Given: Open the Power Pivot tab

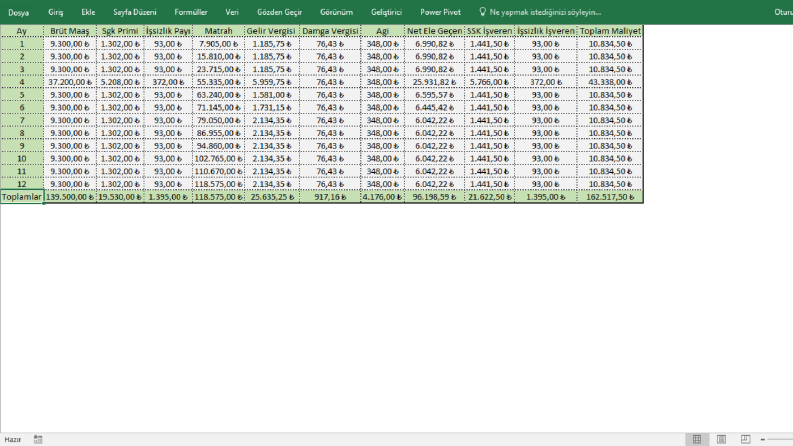Looking at the screenshot, I should [x=440, y=12].
